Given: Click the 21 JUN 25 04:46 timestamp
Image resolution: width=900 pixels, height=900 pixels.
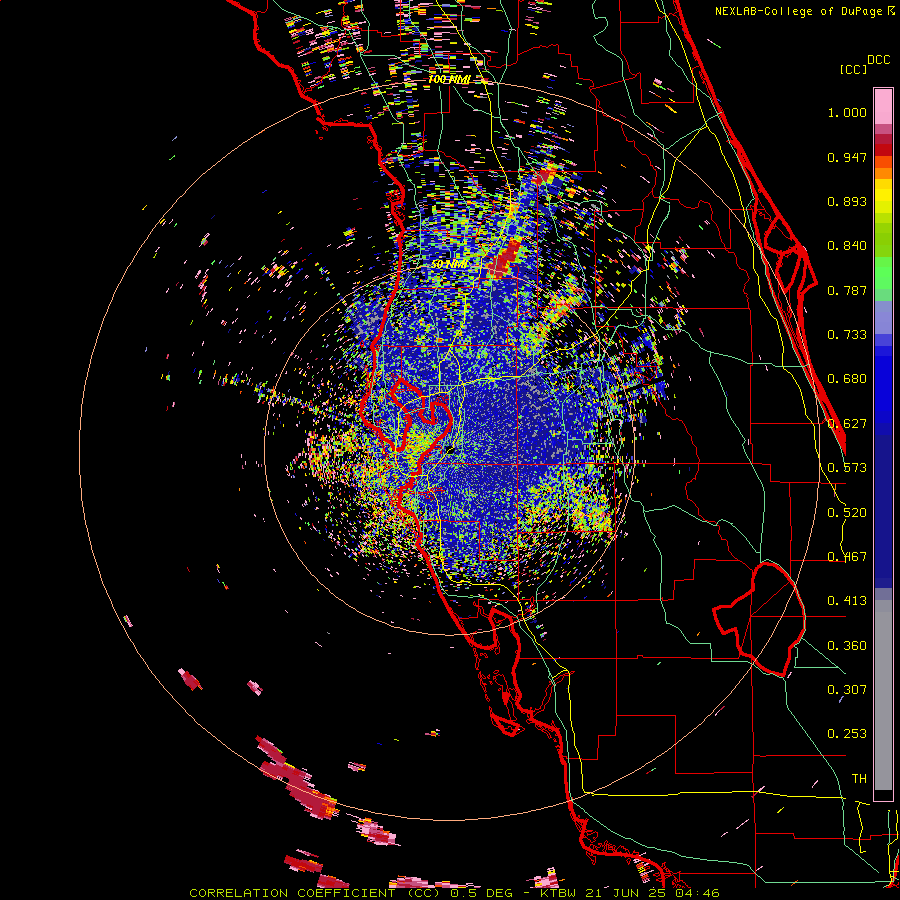Looking at the screenshot, I should [x=653, y=893].
